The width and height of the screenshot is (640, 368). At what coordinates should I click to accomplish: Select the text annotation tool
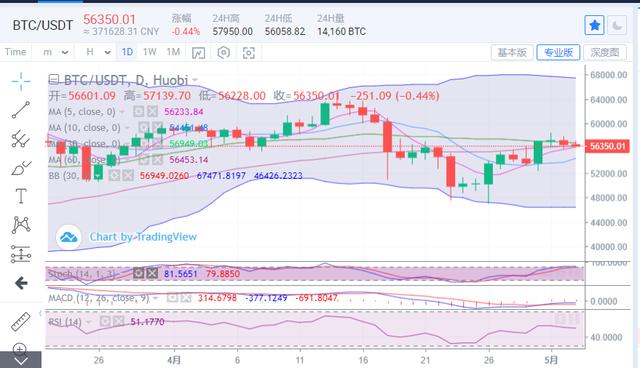(x=21, y=196)
